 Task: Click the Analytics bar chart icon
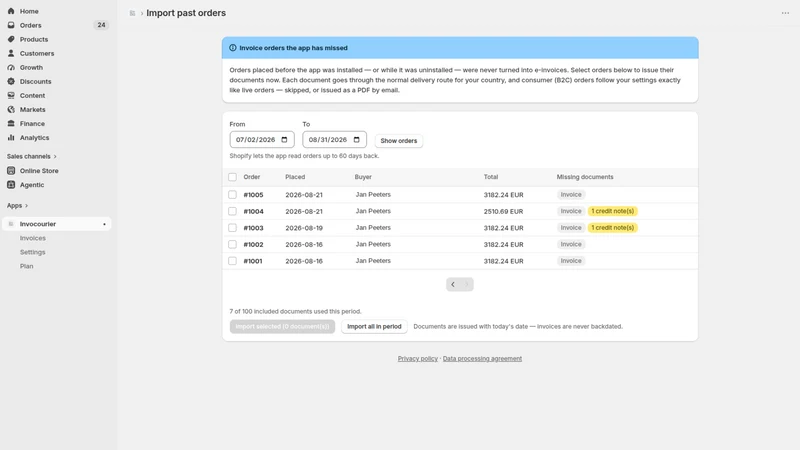[x=11, y=137]
